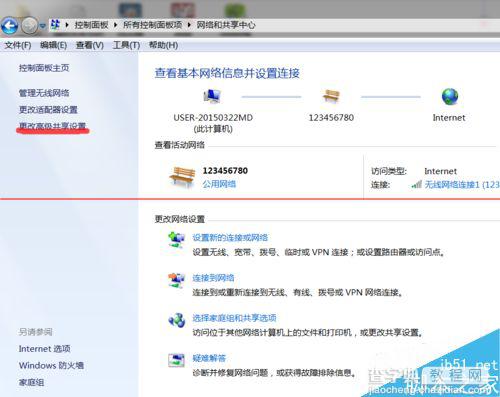Click the large bench icon beside 123456780
Viewport: 500px width, 397px height.
tap(182, 177)
